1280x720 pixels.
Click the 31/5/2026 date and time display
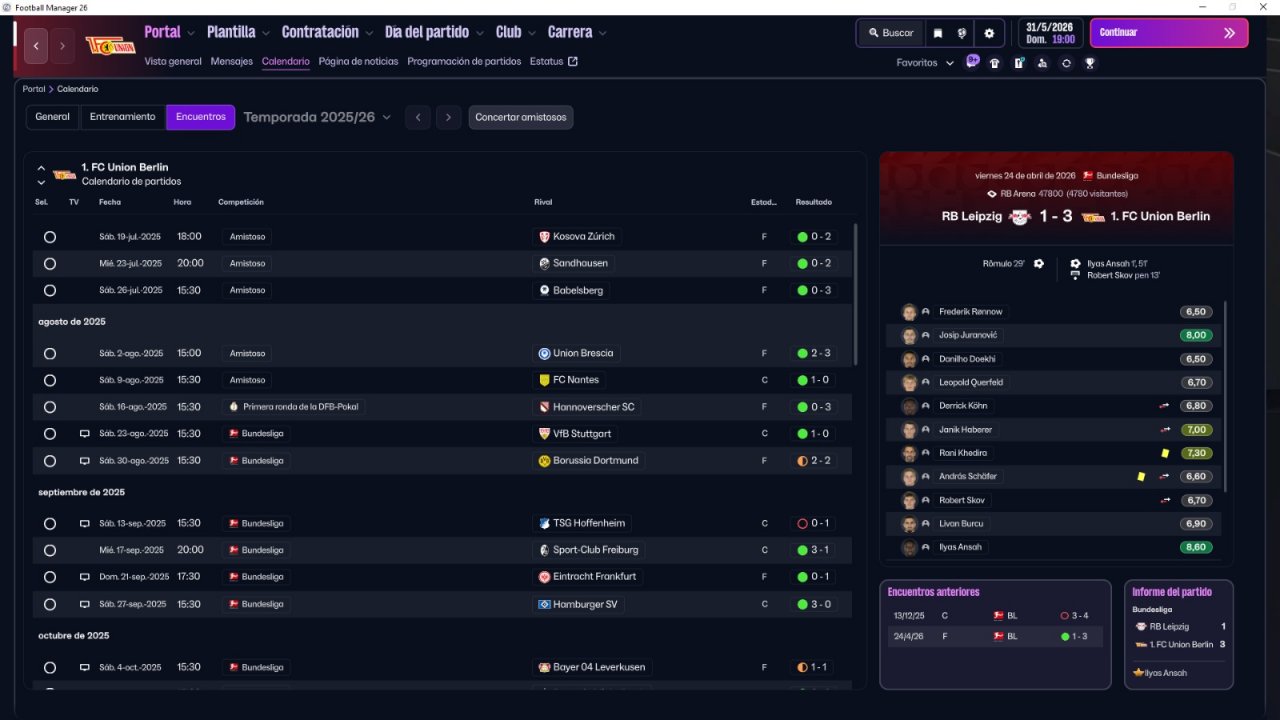pyautogui.click(x=1050, y=33)
